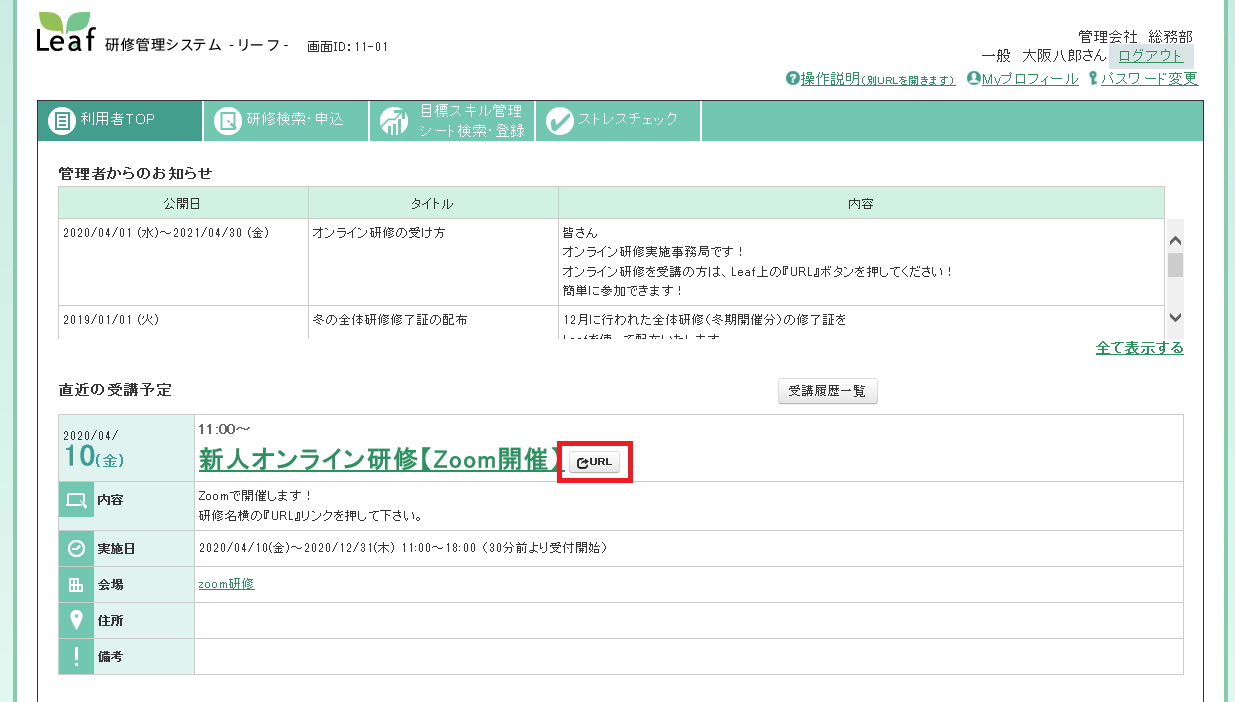
Task: Open the 操作説明 help link
Action: (878, 79)
